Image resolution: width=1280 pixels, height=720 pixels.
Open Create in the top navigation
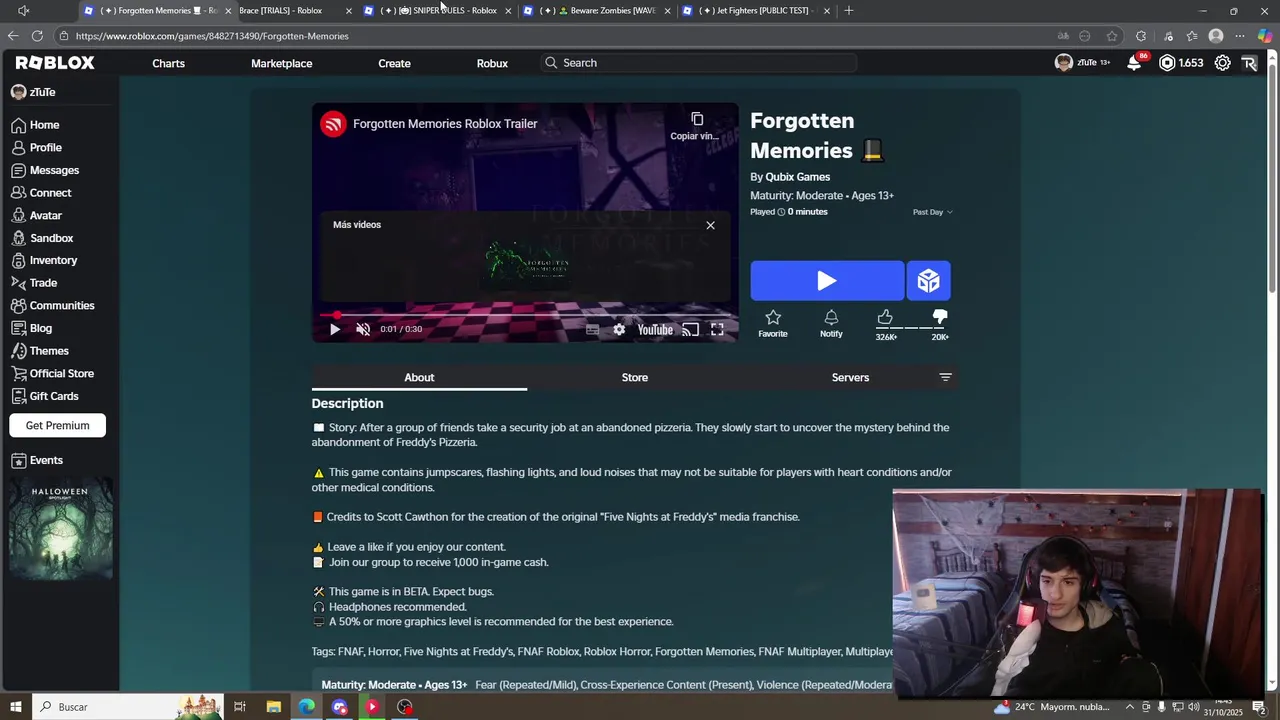pyautogui.click(x=394, y=63)
